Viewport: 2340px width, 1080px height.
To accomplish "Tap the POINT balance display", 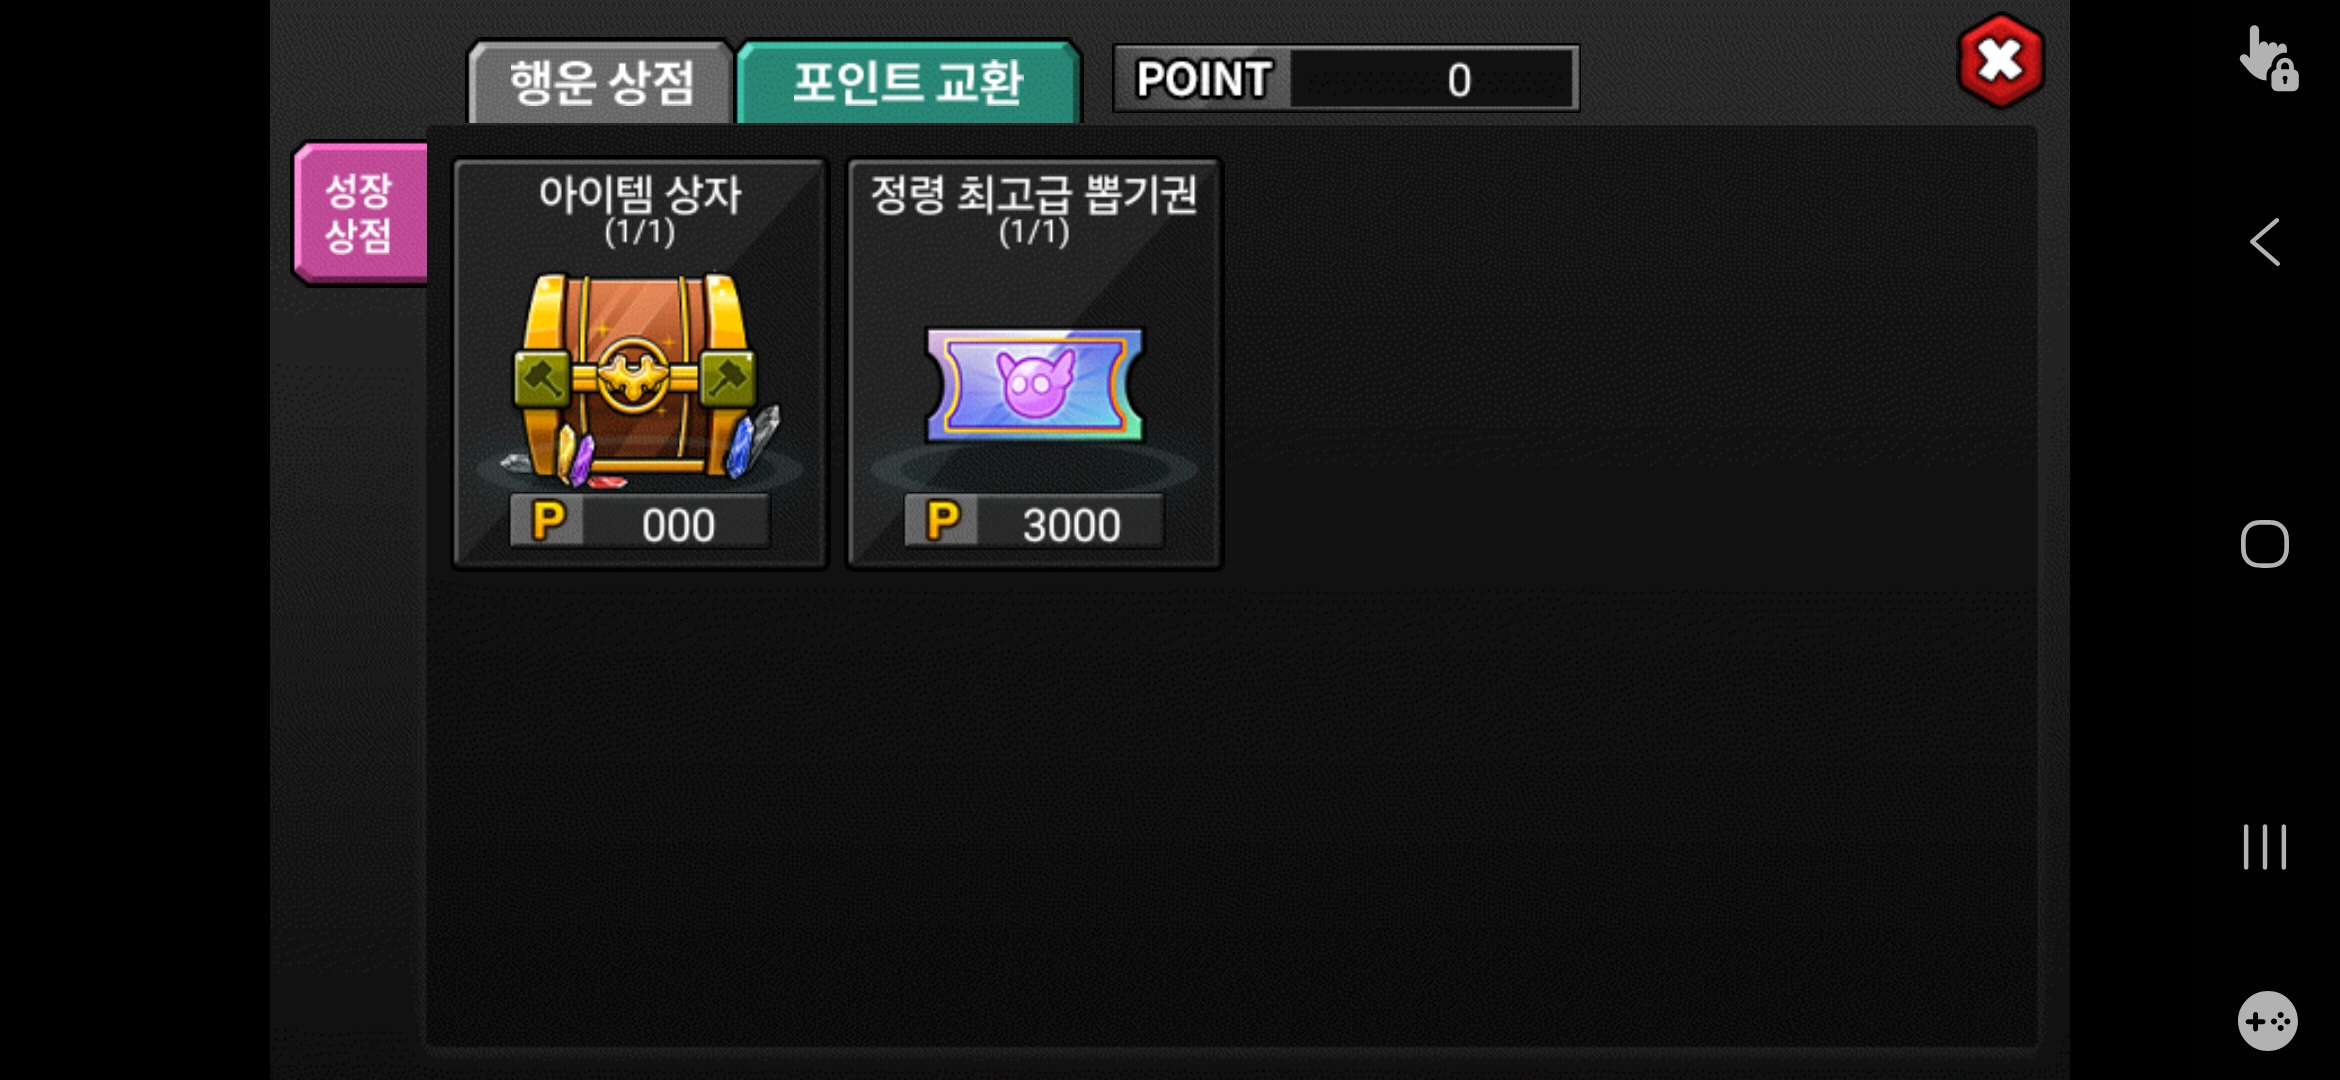I will (x=1346, y=78).
